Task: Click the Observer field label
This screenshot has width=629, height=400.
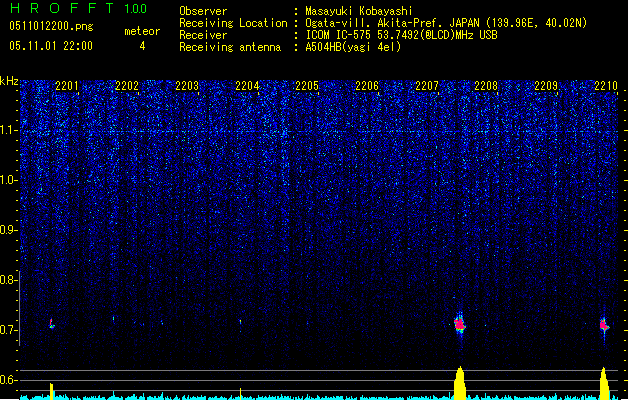Action: (203, 11)
